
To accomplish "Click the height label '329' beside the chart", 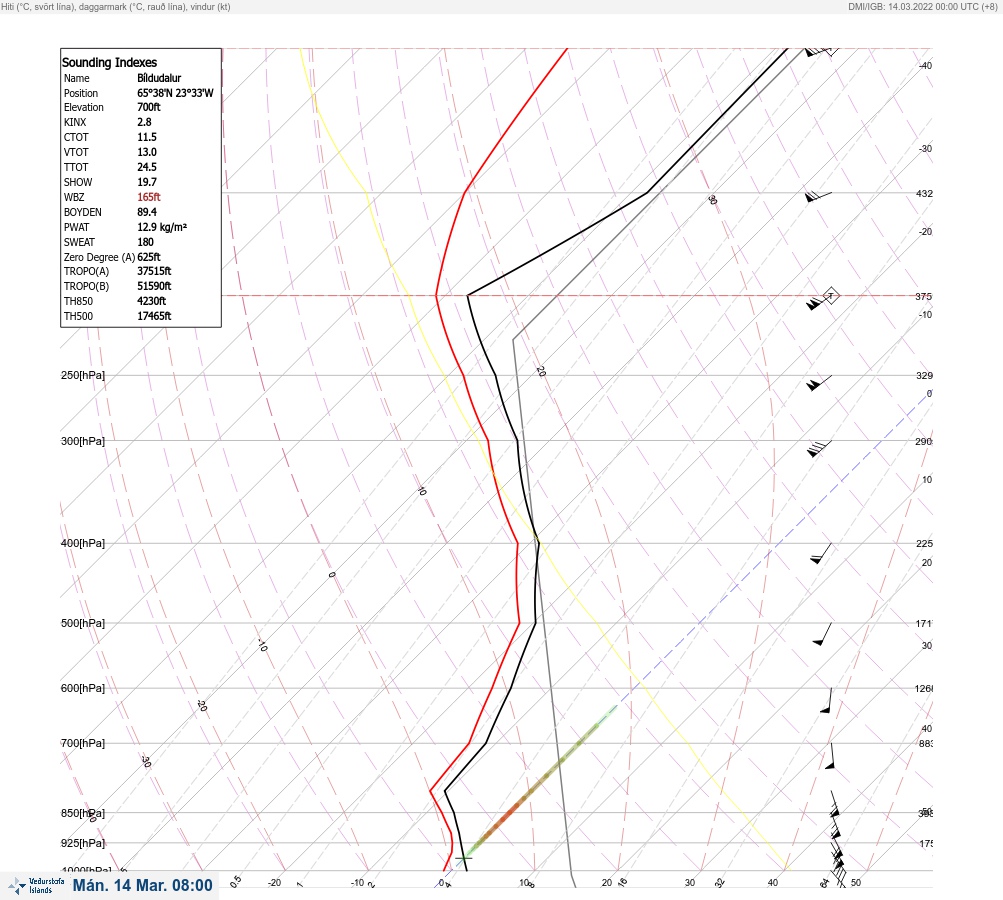I will pyautogui.click(x=924, y=375).
